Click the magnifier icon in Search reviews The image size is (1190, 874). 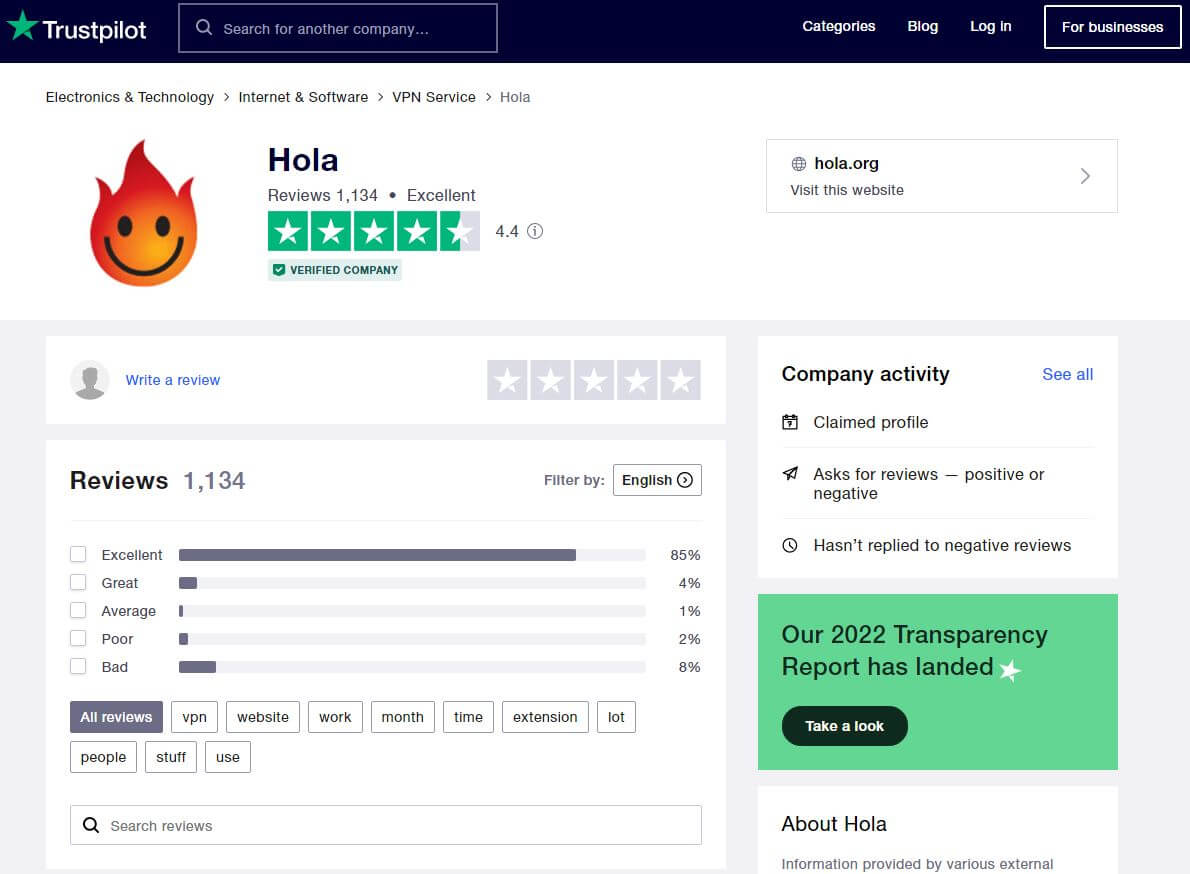point(91,825)
